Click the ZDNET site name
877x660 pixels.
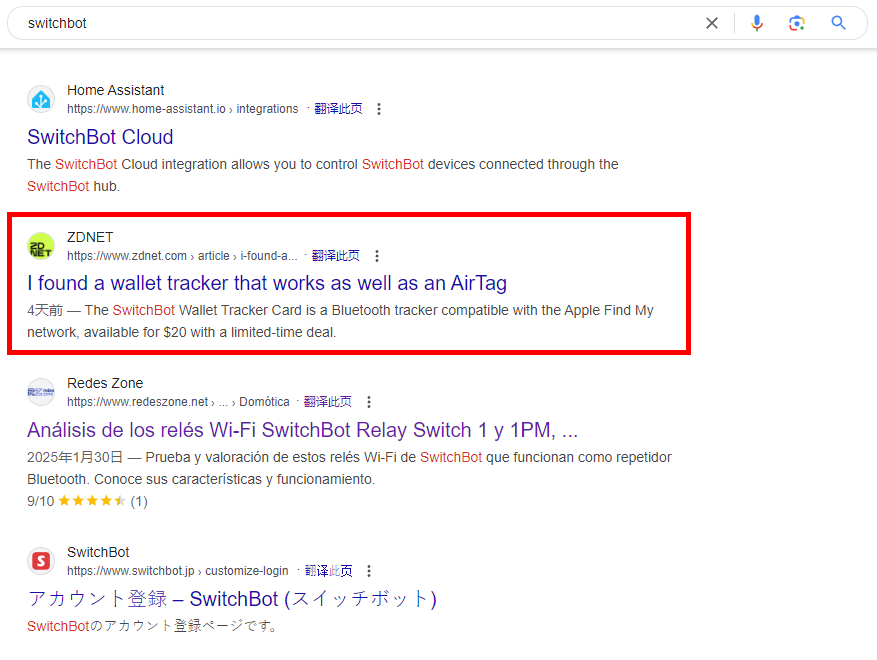[x=90, y=237]
